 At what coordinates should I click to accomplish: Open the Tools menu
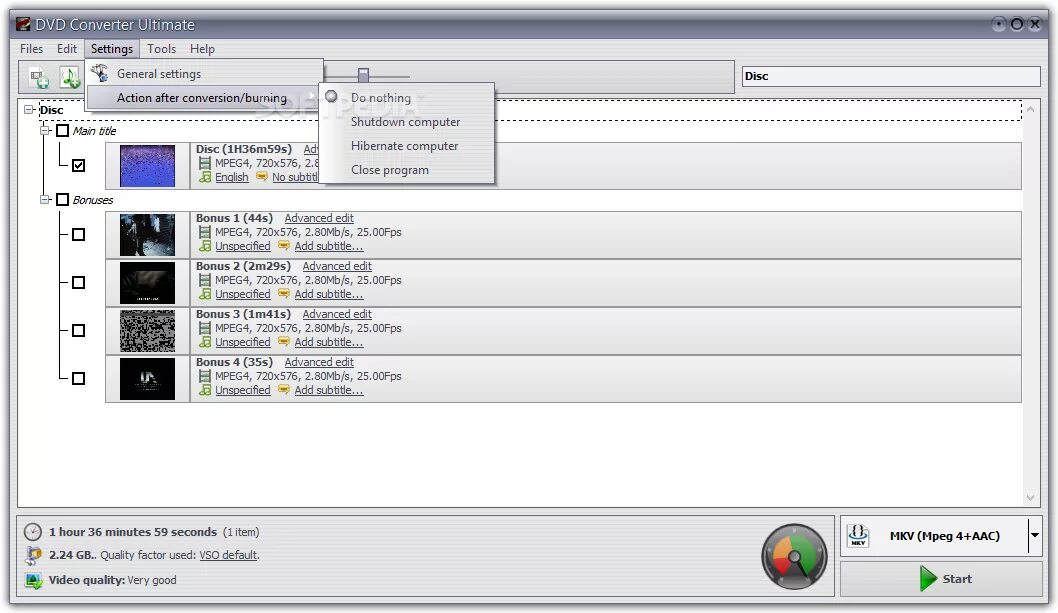click(x=161, y=49)
